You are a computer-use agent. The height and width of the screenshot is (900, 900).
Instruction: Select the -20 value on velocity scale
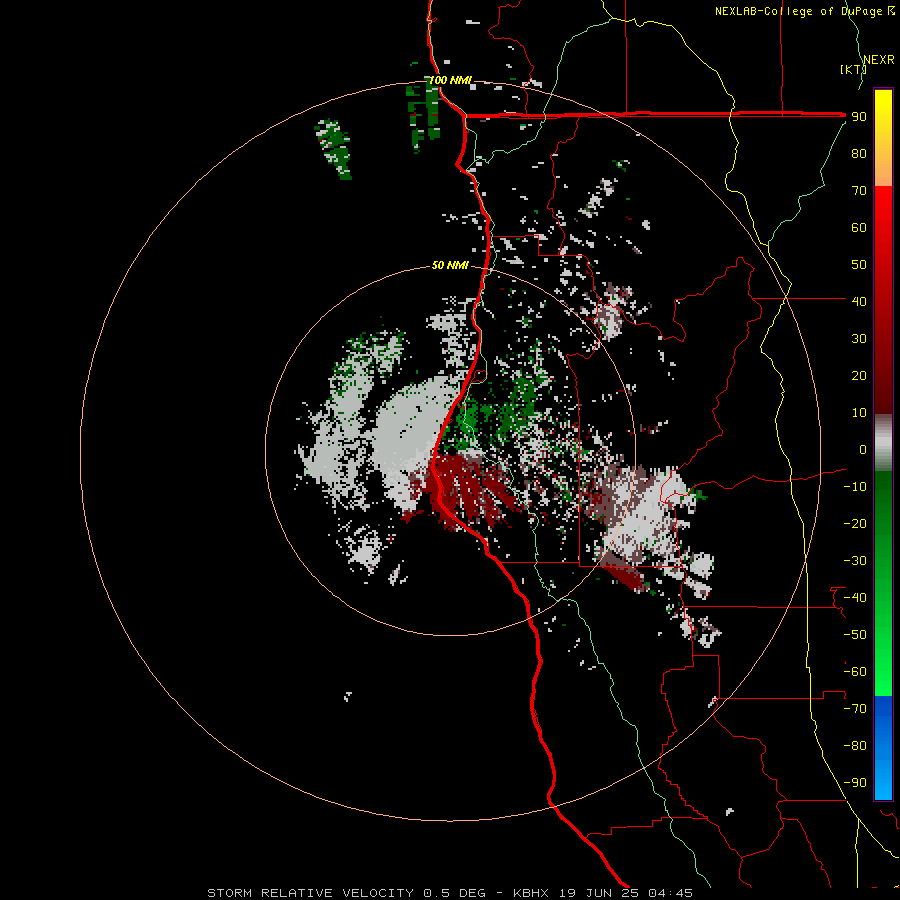855,523
